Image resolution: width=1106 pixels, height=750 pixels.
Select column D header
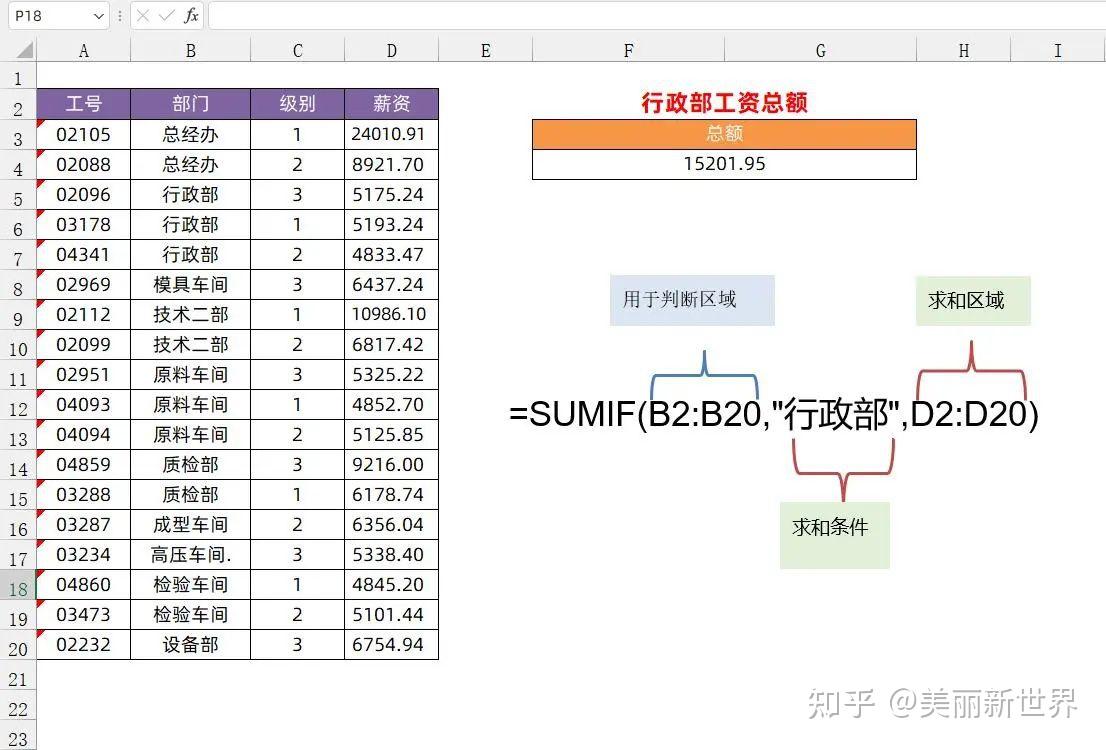pyautogui.click(x=391, y=50)
